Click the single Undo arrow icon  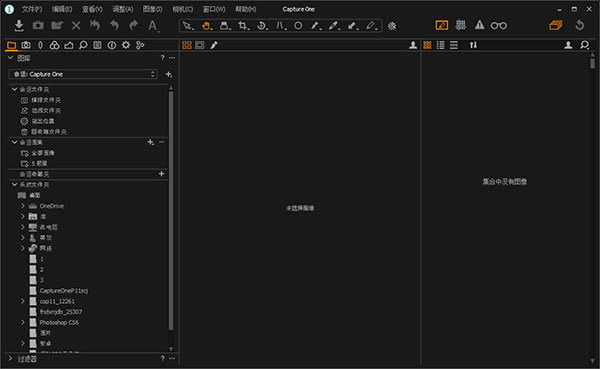pos(114,26)
